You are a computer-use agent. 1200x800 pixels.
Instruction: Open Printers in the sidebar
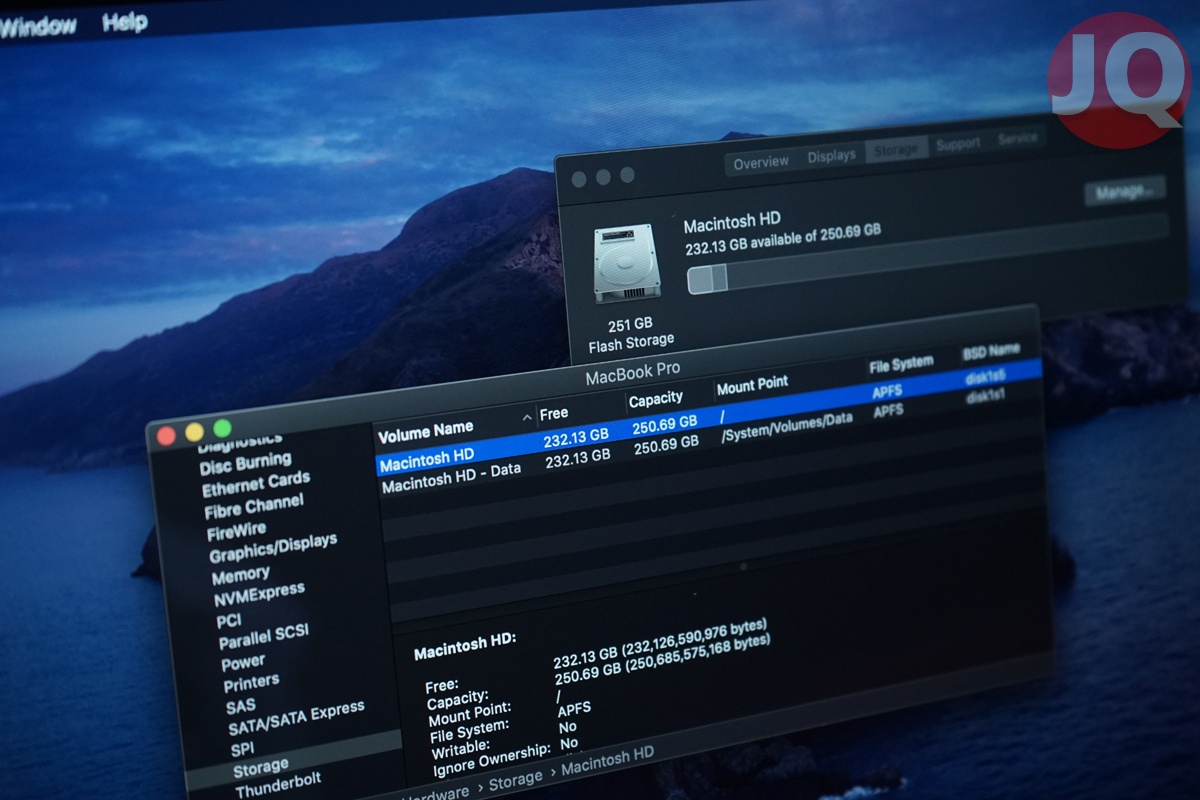pos(251,684)
